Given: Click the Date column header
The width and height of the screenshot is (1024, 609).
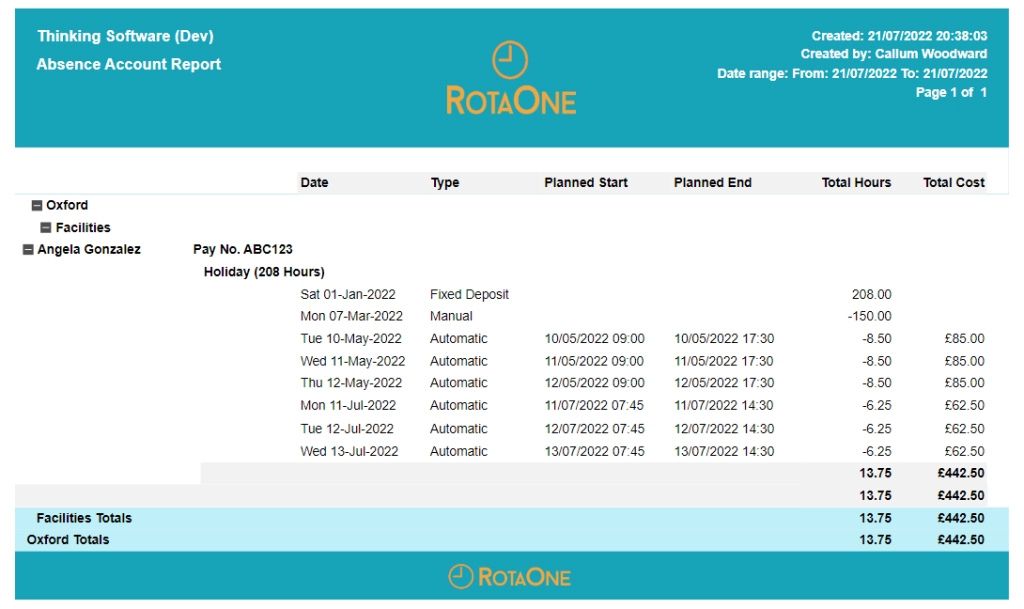Looking at the screenshot, I should (x=314, y=183).
